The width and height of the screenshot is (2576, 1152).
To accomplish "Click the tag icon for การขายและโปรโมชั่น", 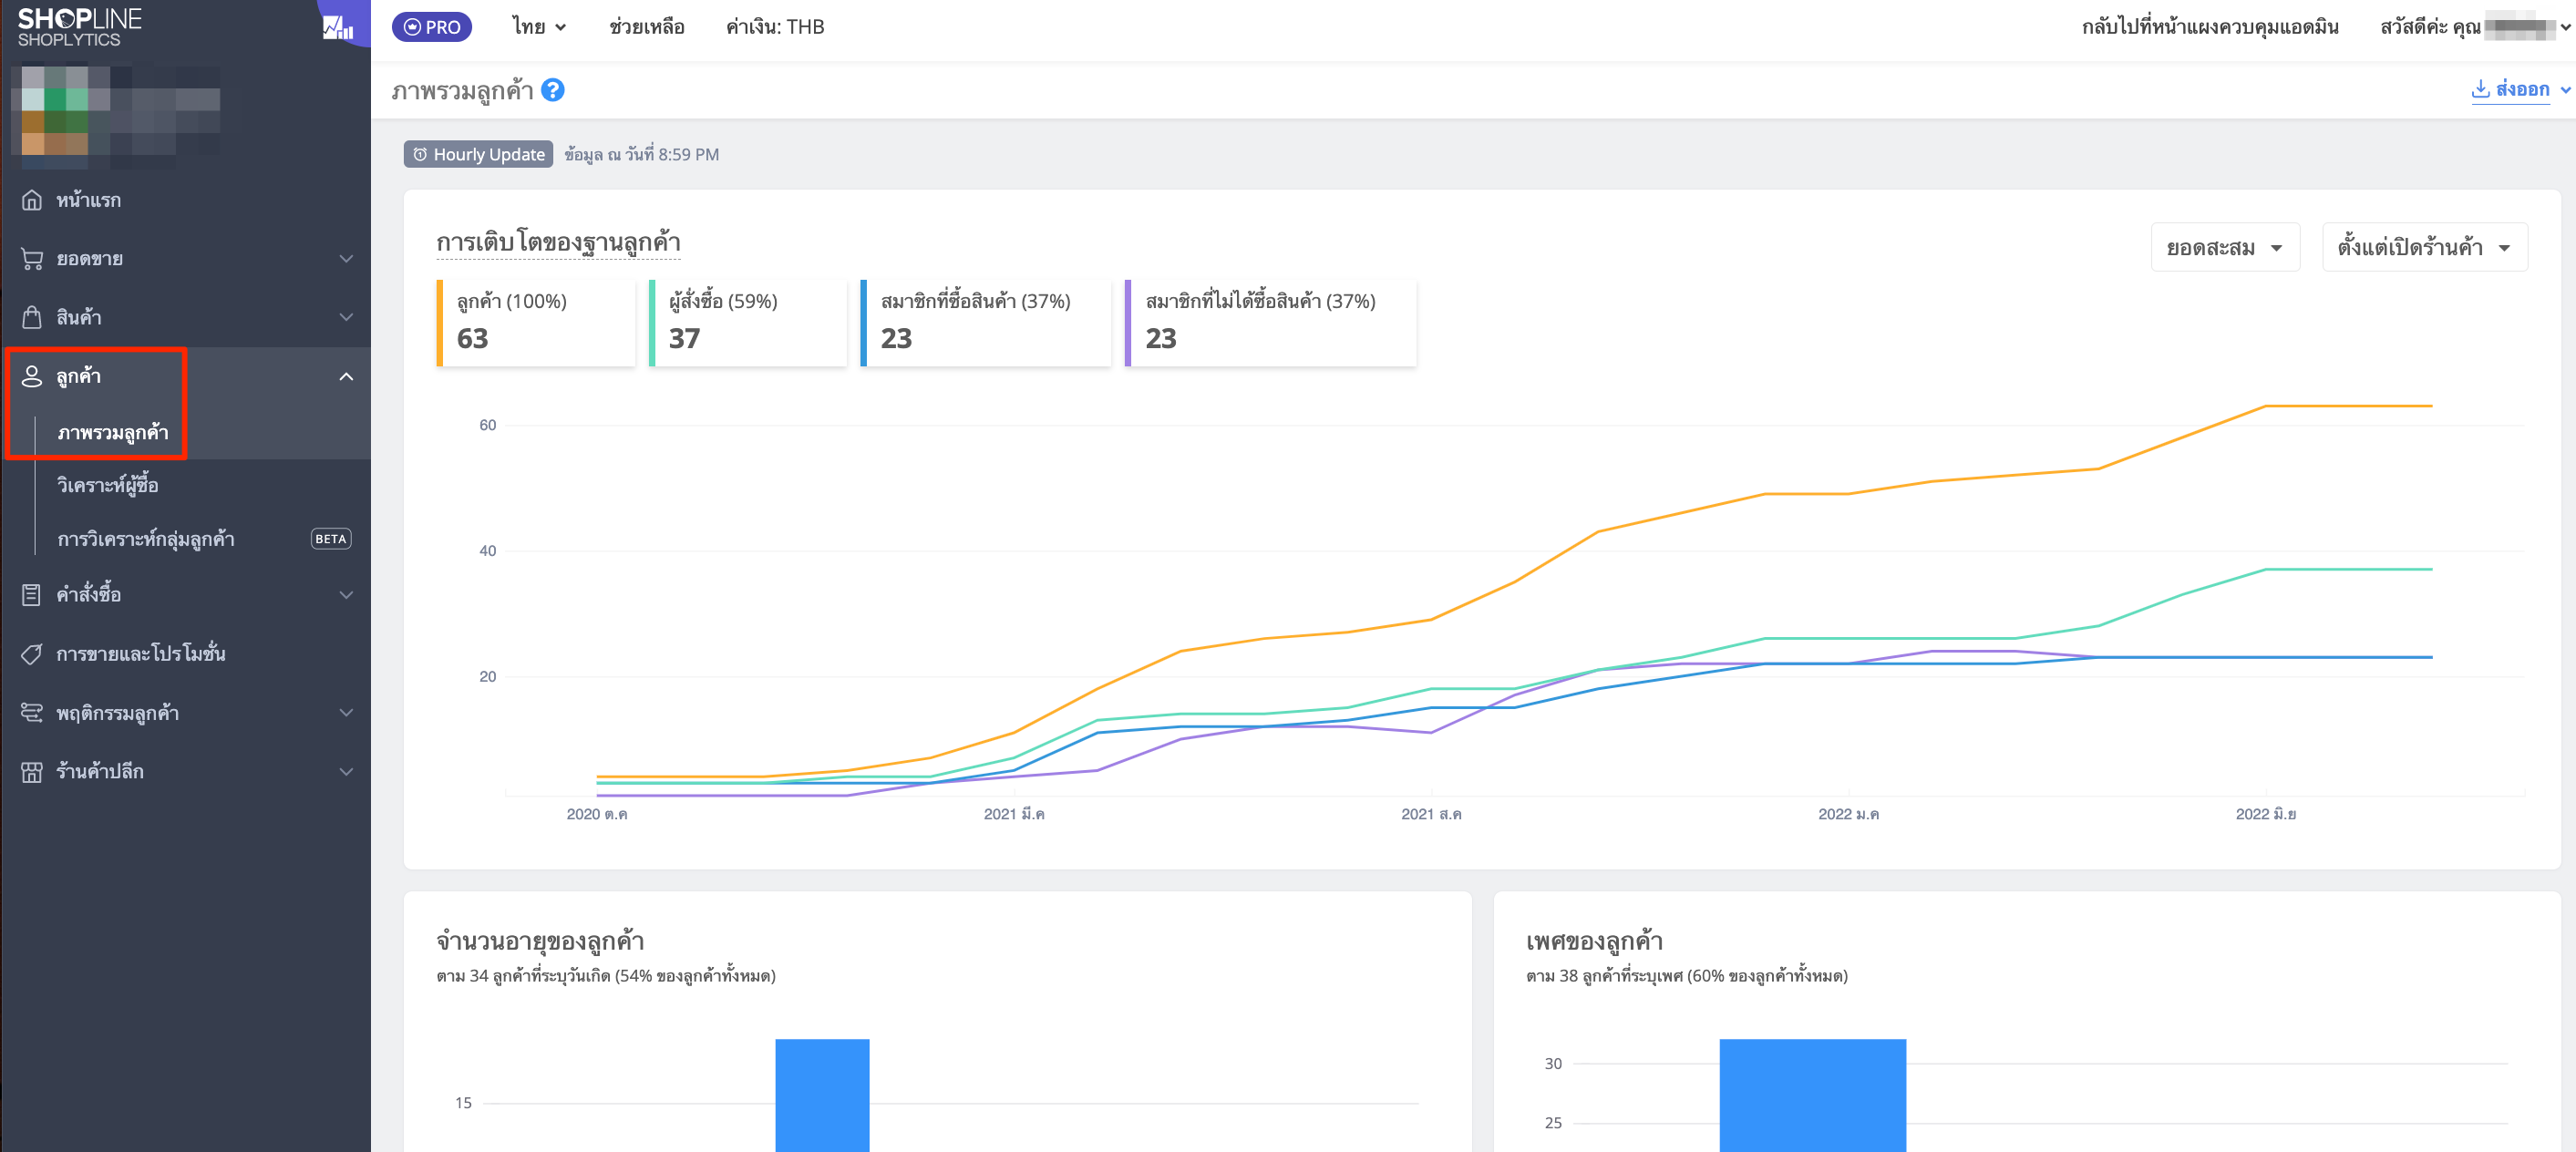I will (x=32, y=653).
